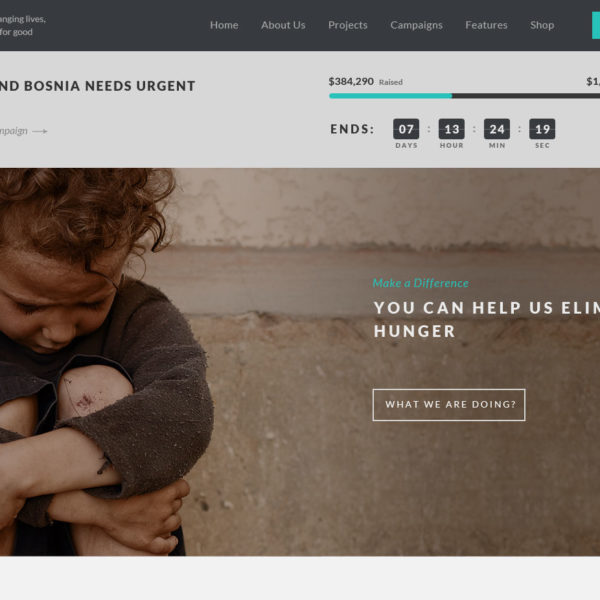
Task: Click the 13 hour countdown box
Action: 452,129
